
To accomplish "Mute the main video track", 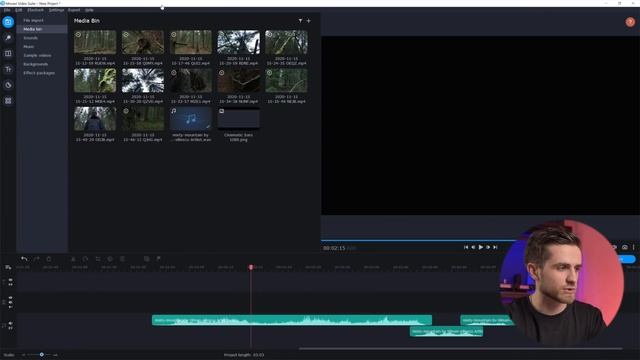I will 10,302.
